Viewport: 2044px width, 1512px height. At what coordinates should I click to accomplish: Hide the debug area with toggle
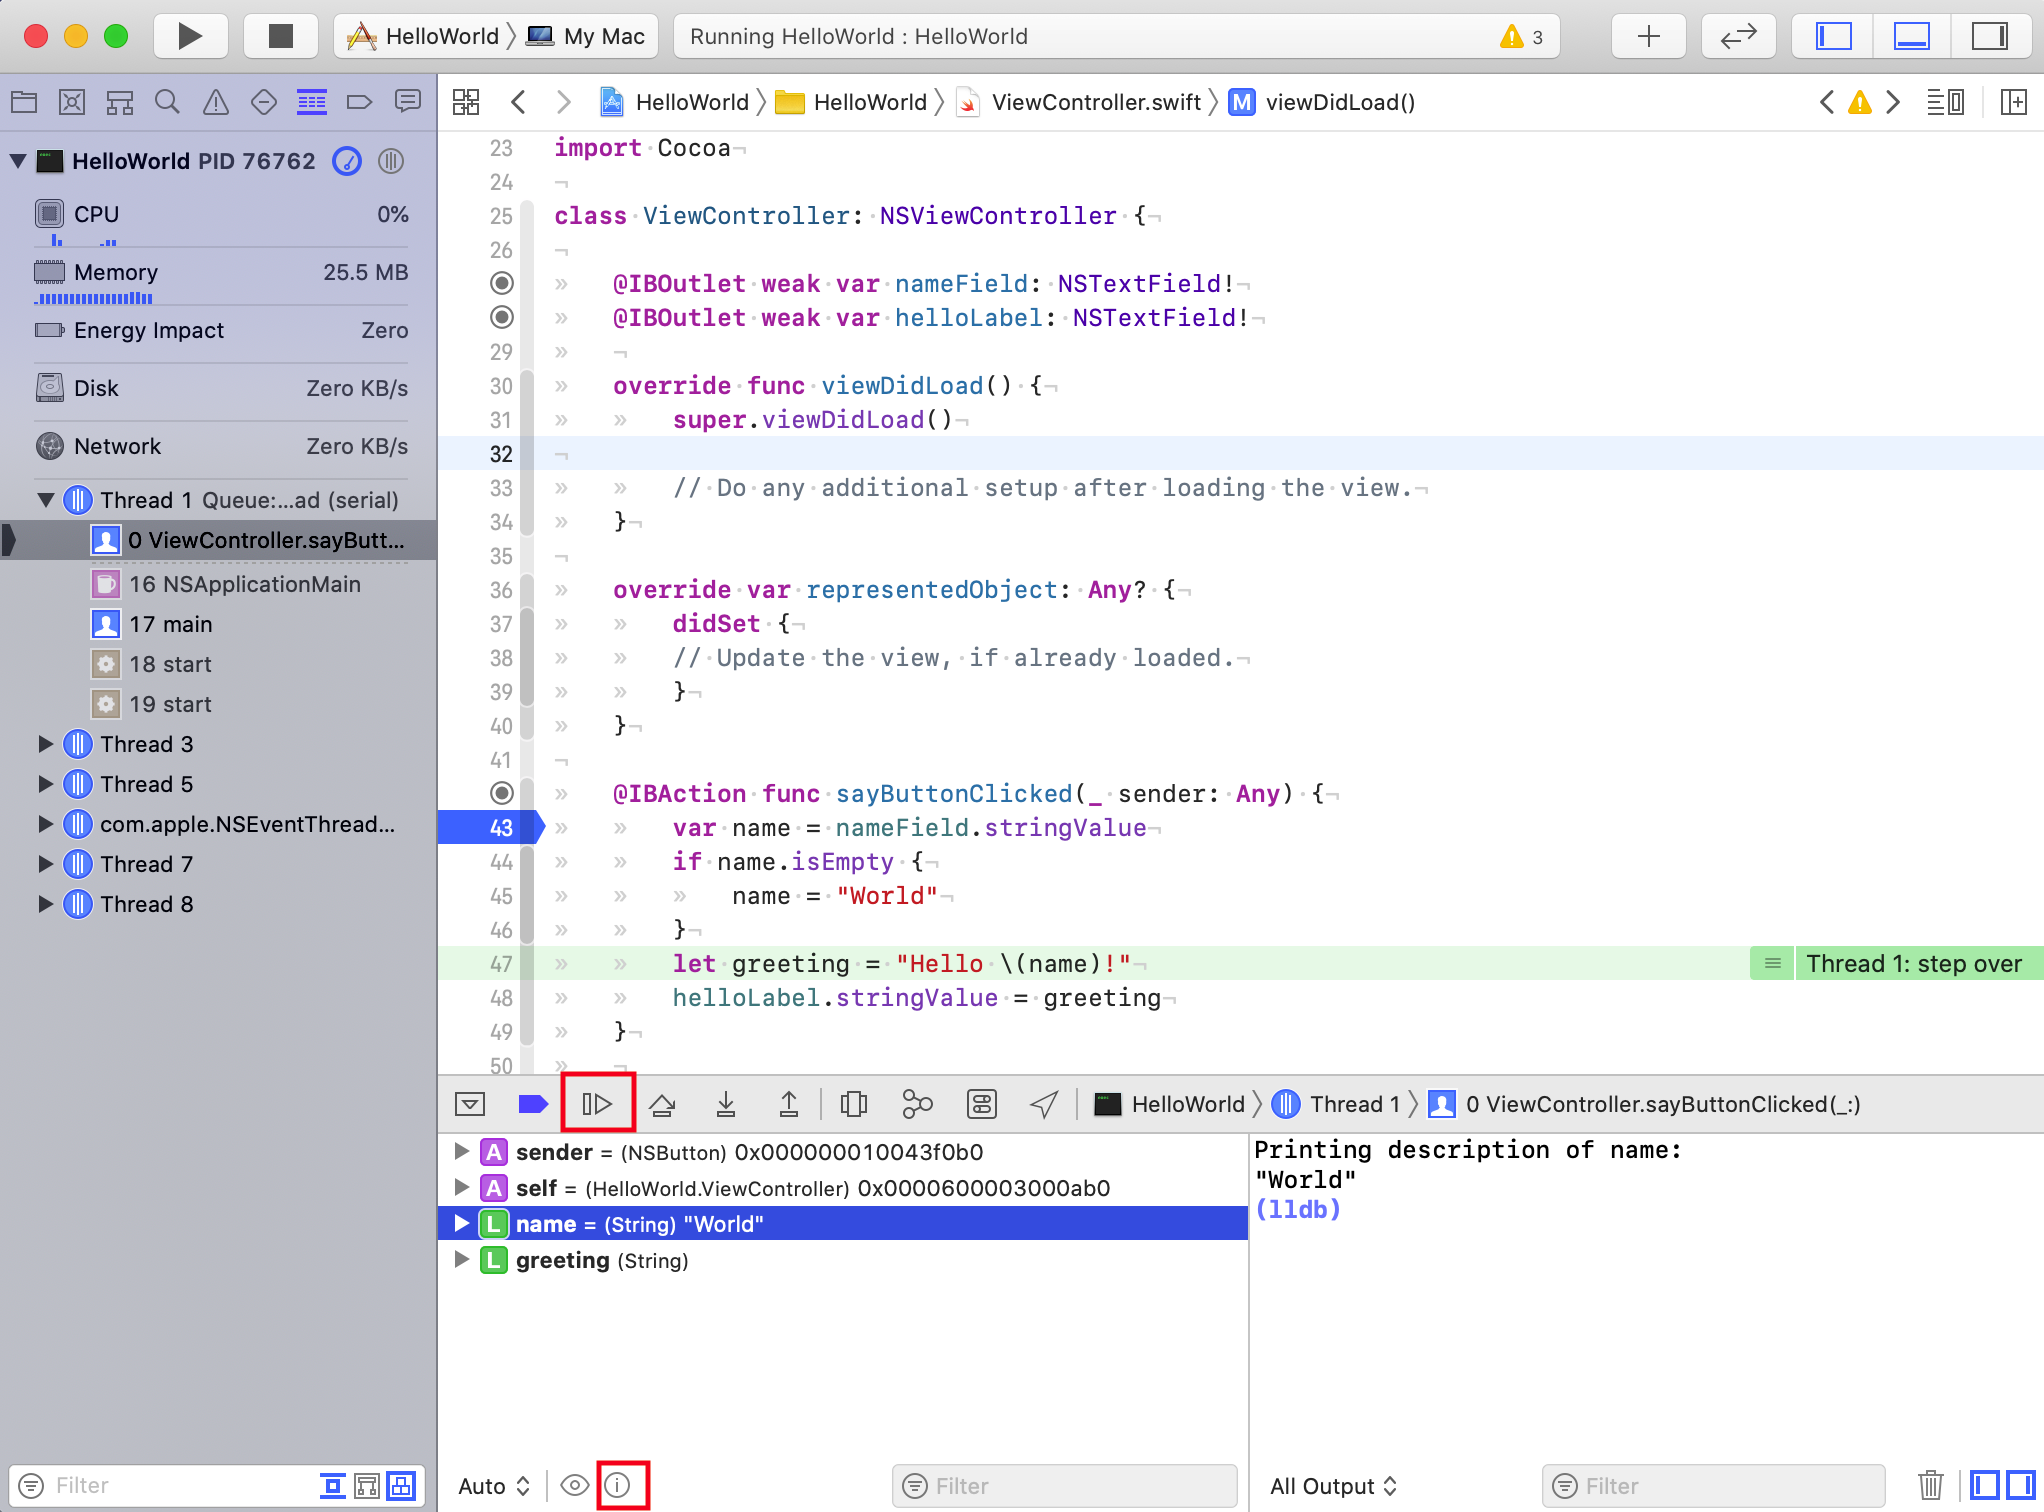pos(470,1105)
